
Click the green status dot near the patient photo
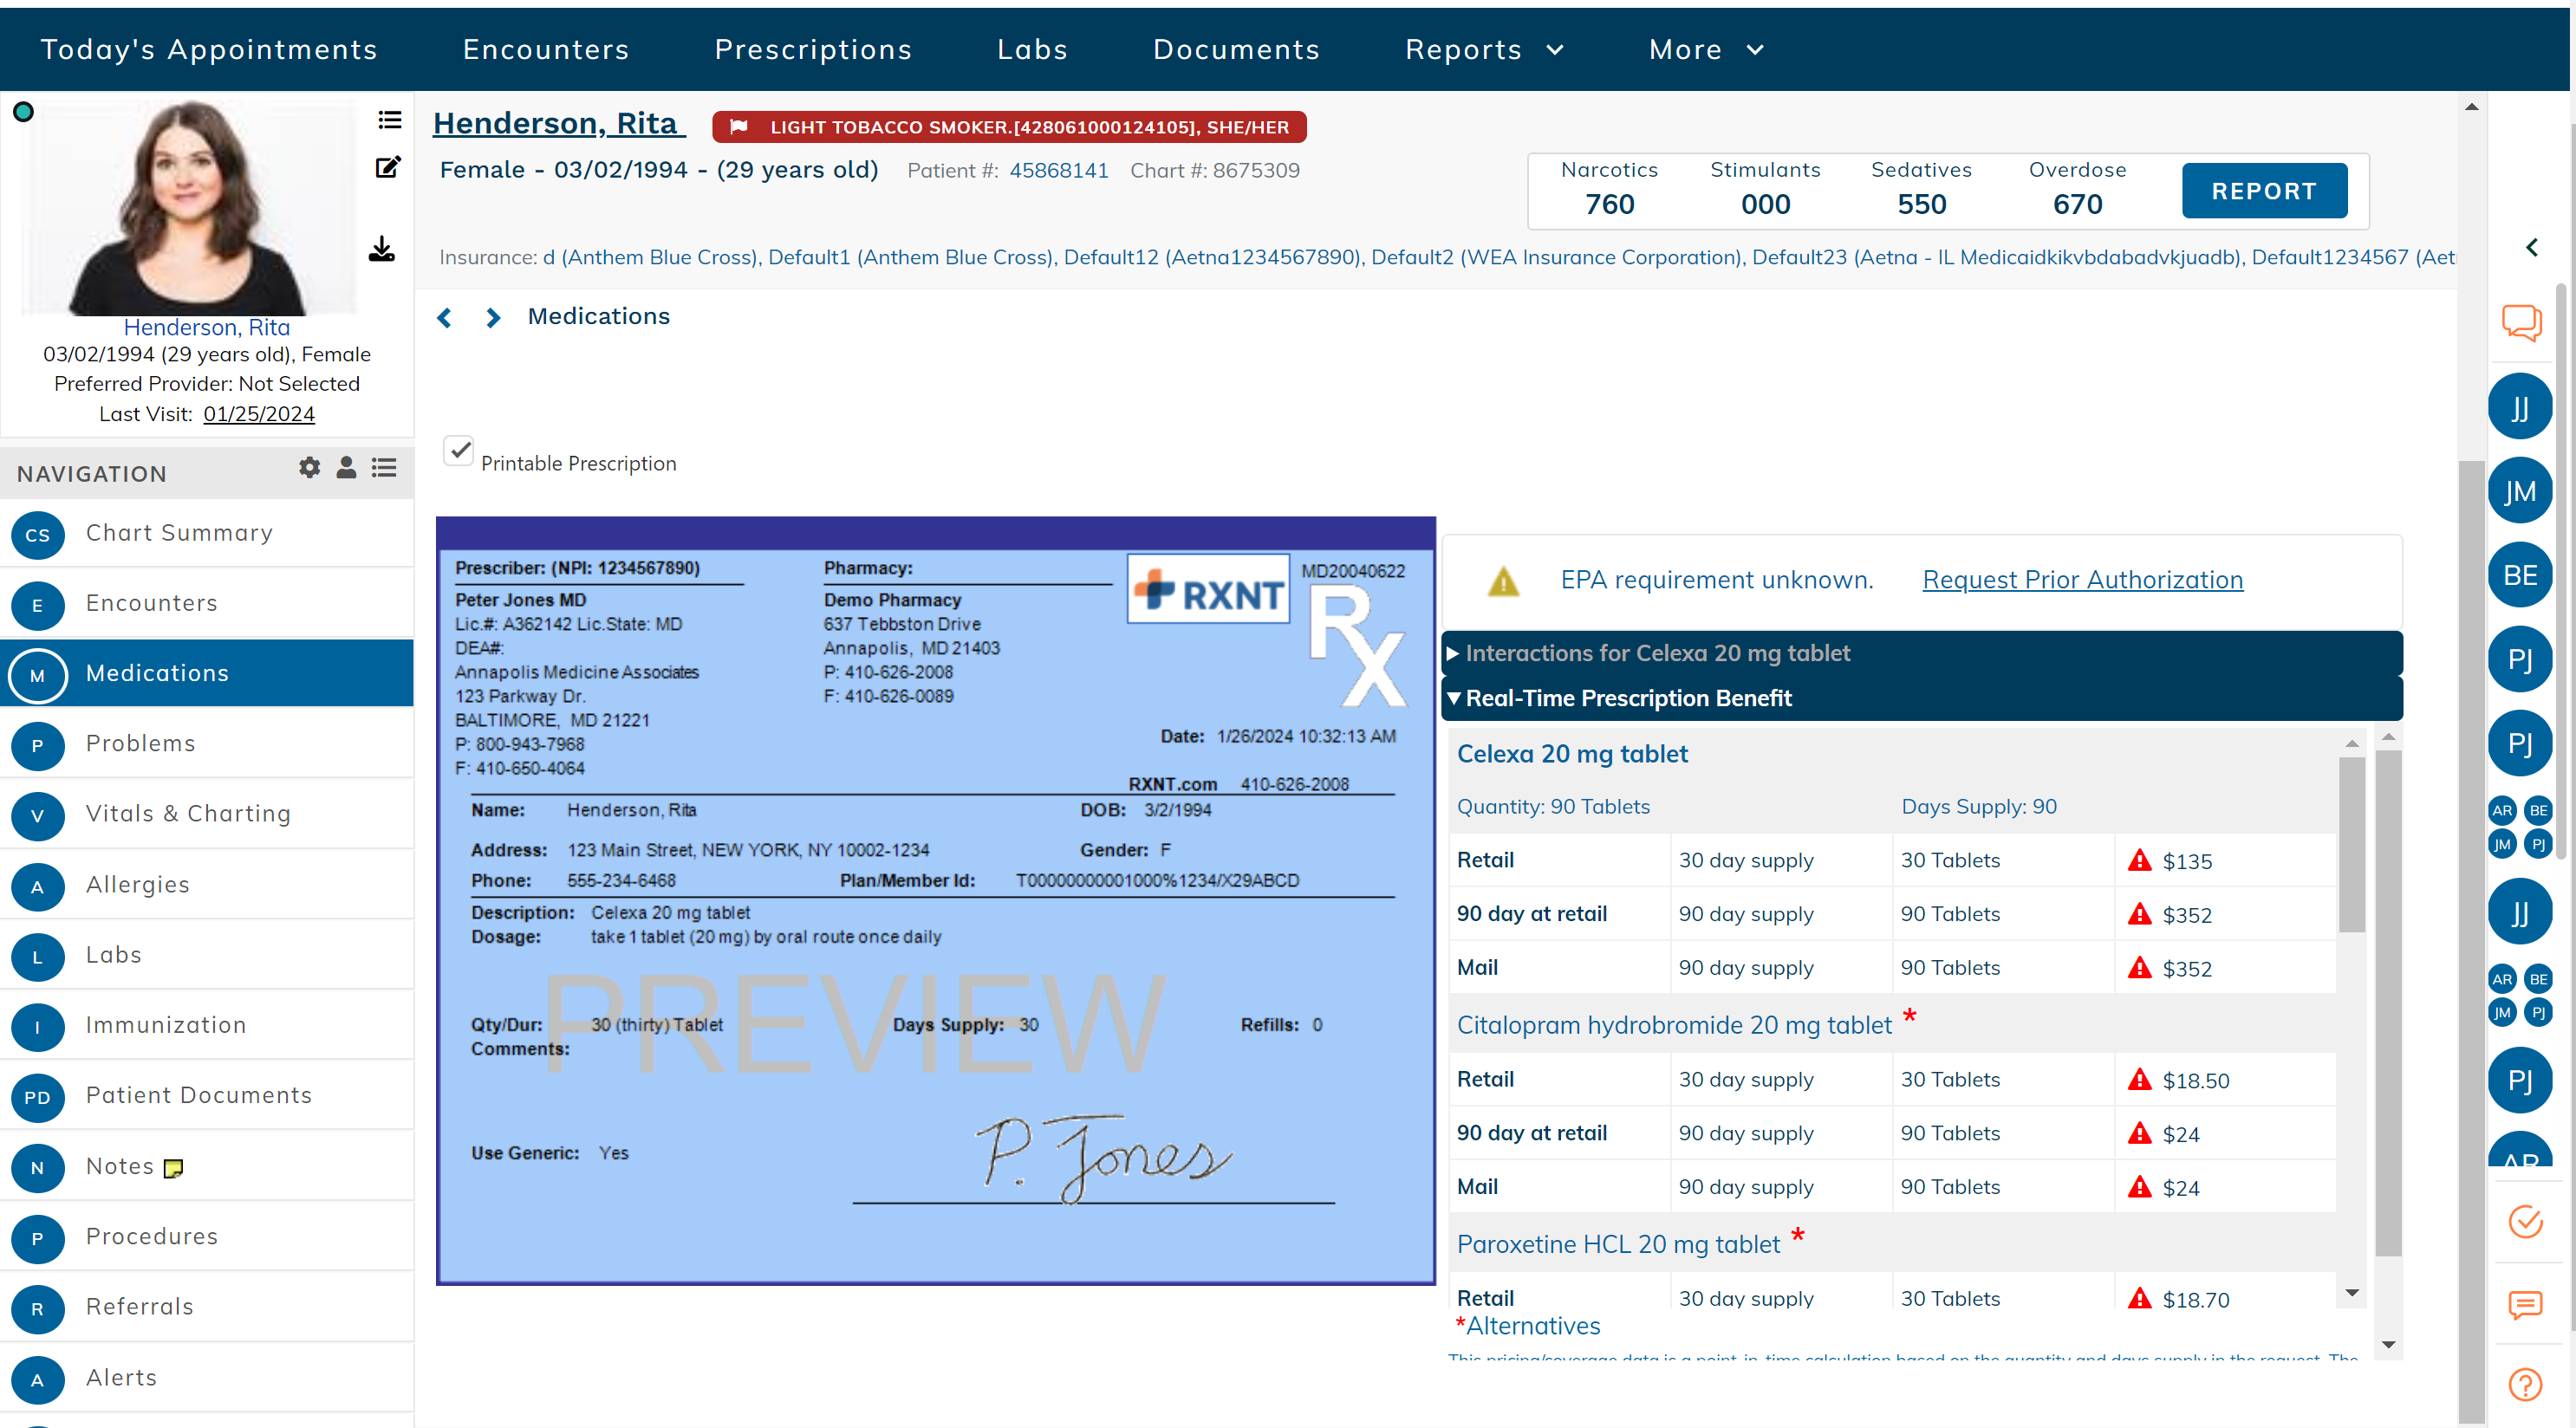click(x=23, y=111)
